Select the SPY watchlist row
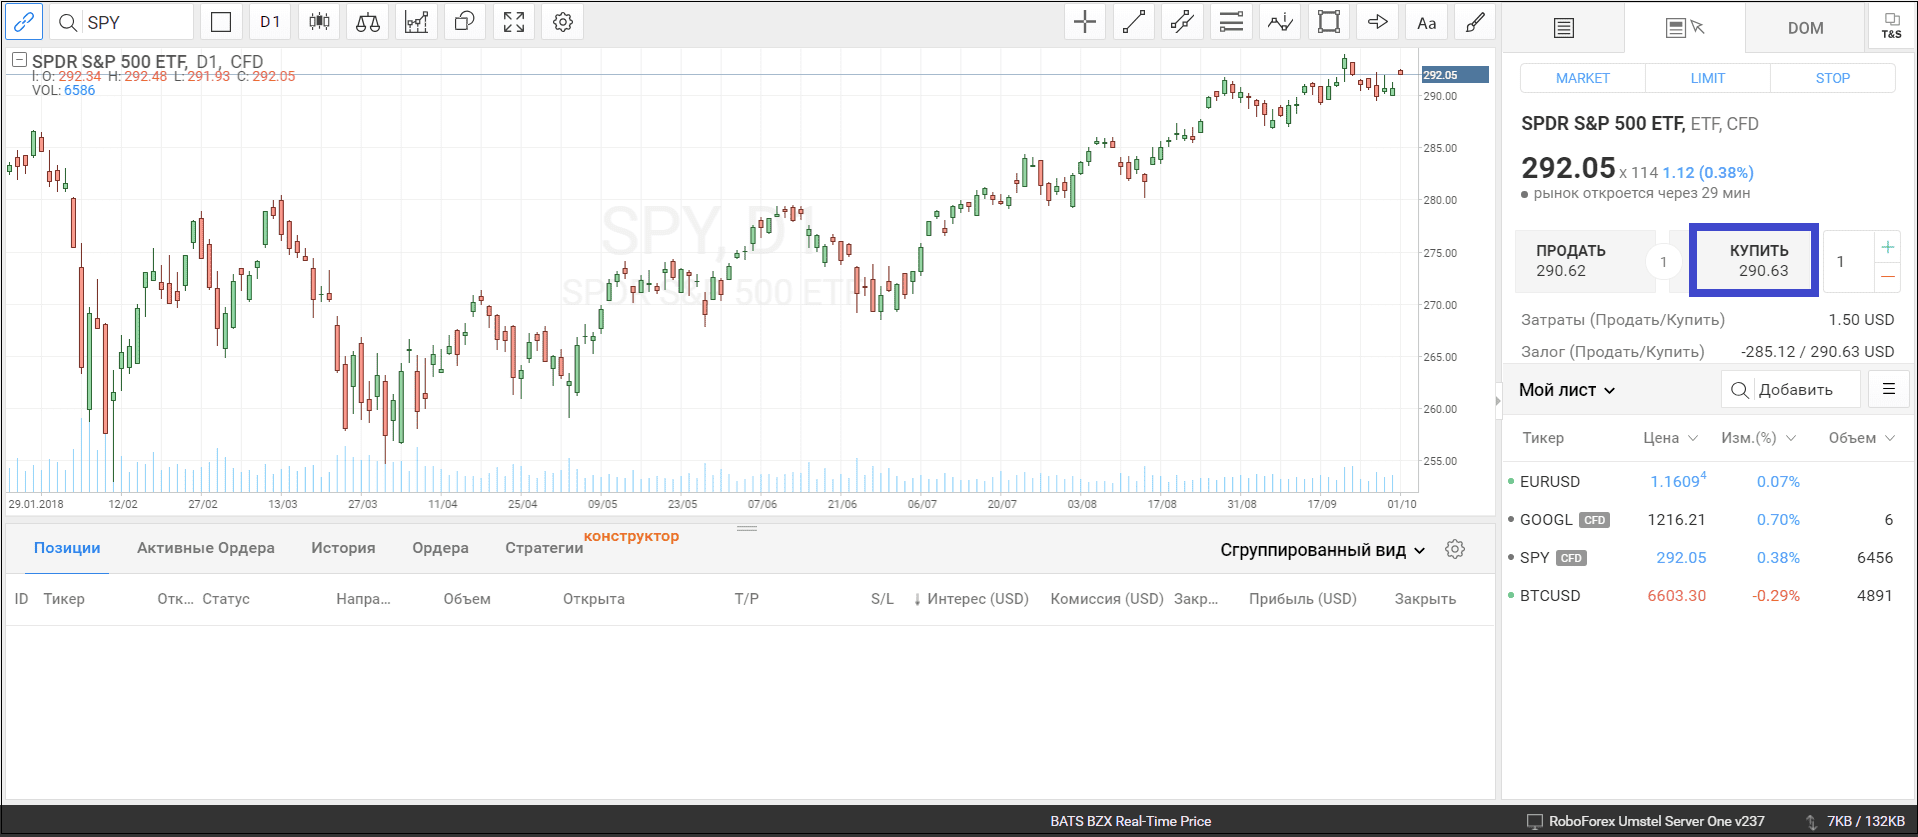The image size is (1918, 837). [1709, 557]
